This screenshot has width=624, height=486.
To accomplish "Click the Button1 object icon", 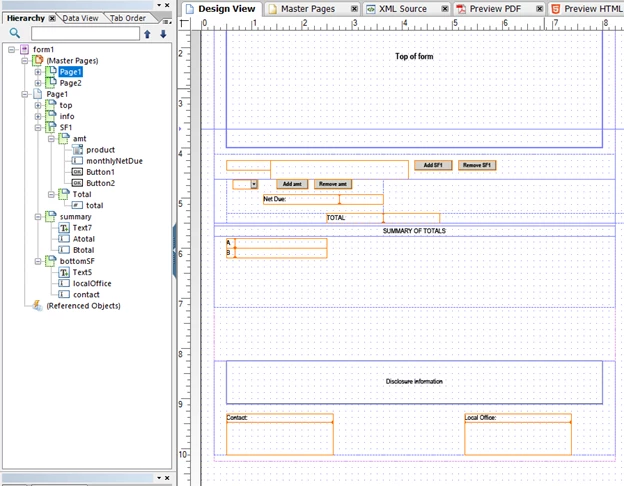I will point(78,172).
